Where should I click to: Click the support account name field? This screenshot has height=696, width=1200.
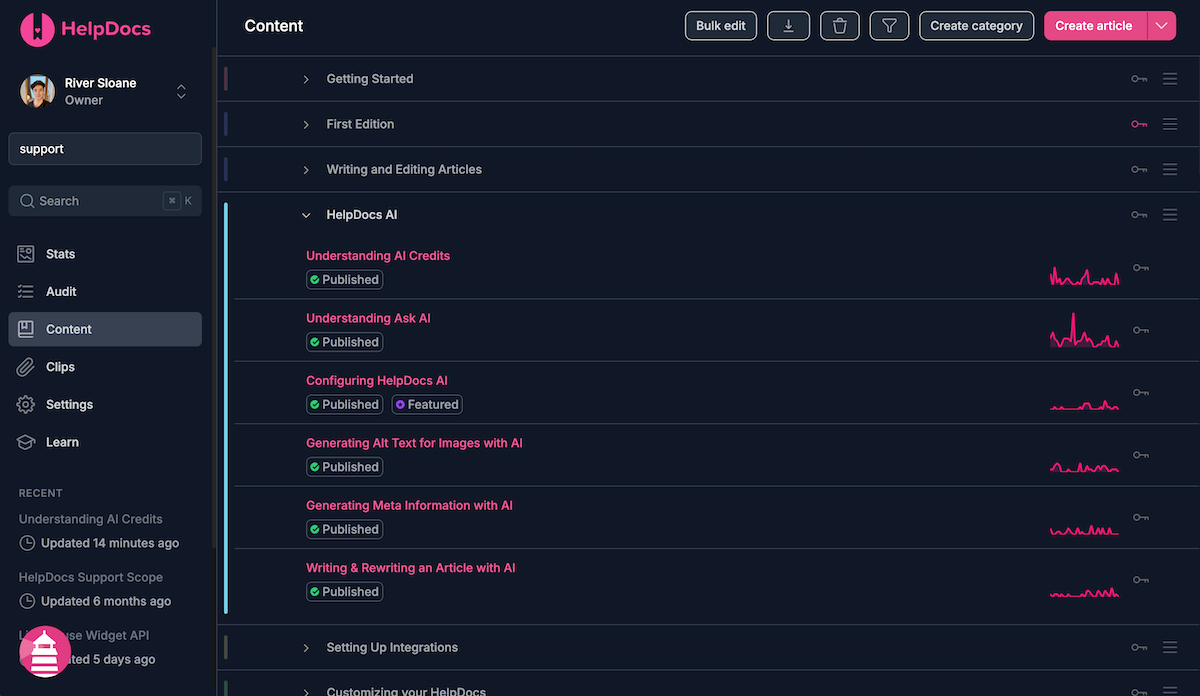(105, 149)
